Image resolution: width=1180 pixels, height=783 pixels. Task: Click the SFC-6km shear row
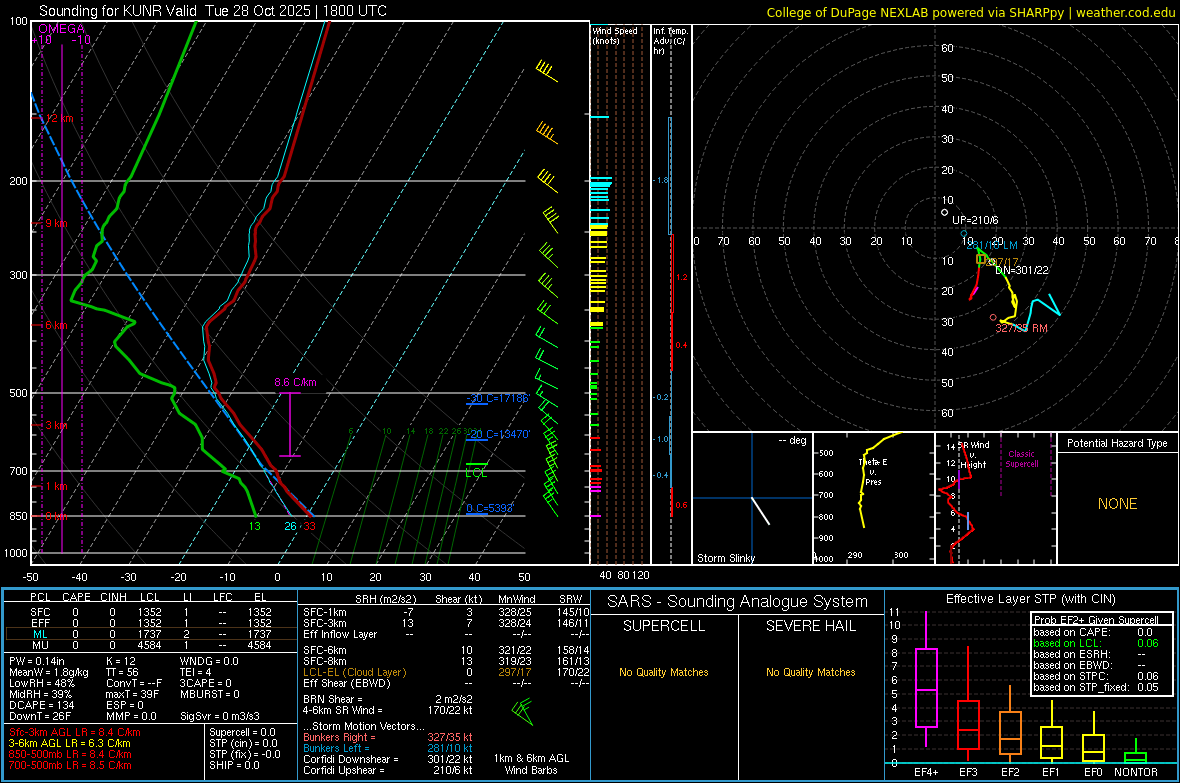click(x=446, y=650)
